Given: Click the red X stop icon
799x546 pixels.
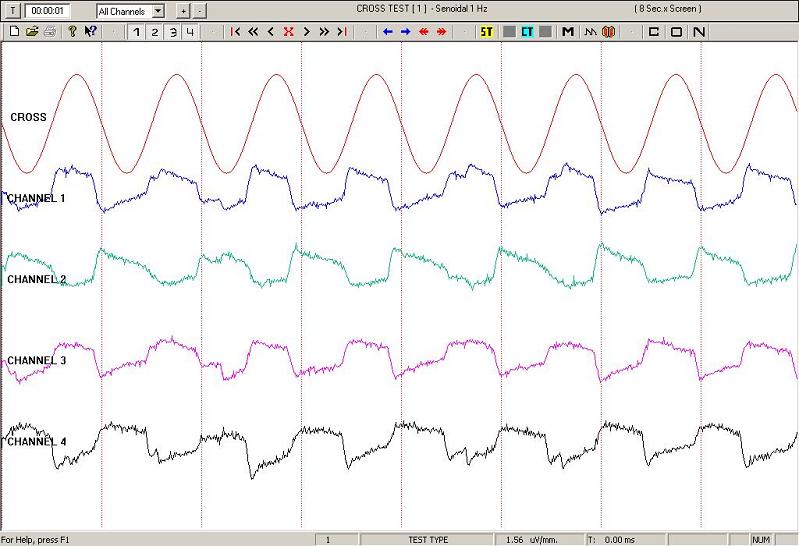Looking at the screenshot, I should 288,32.
